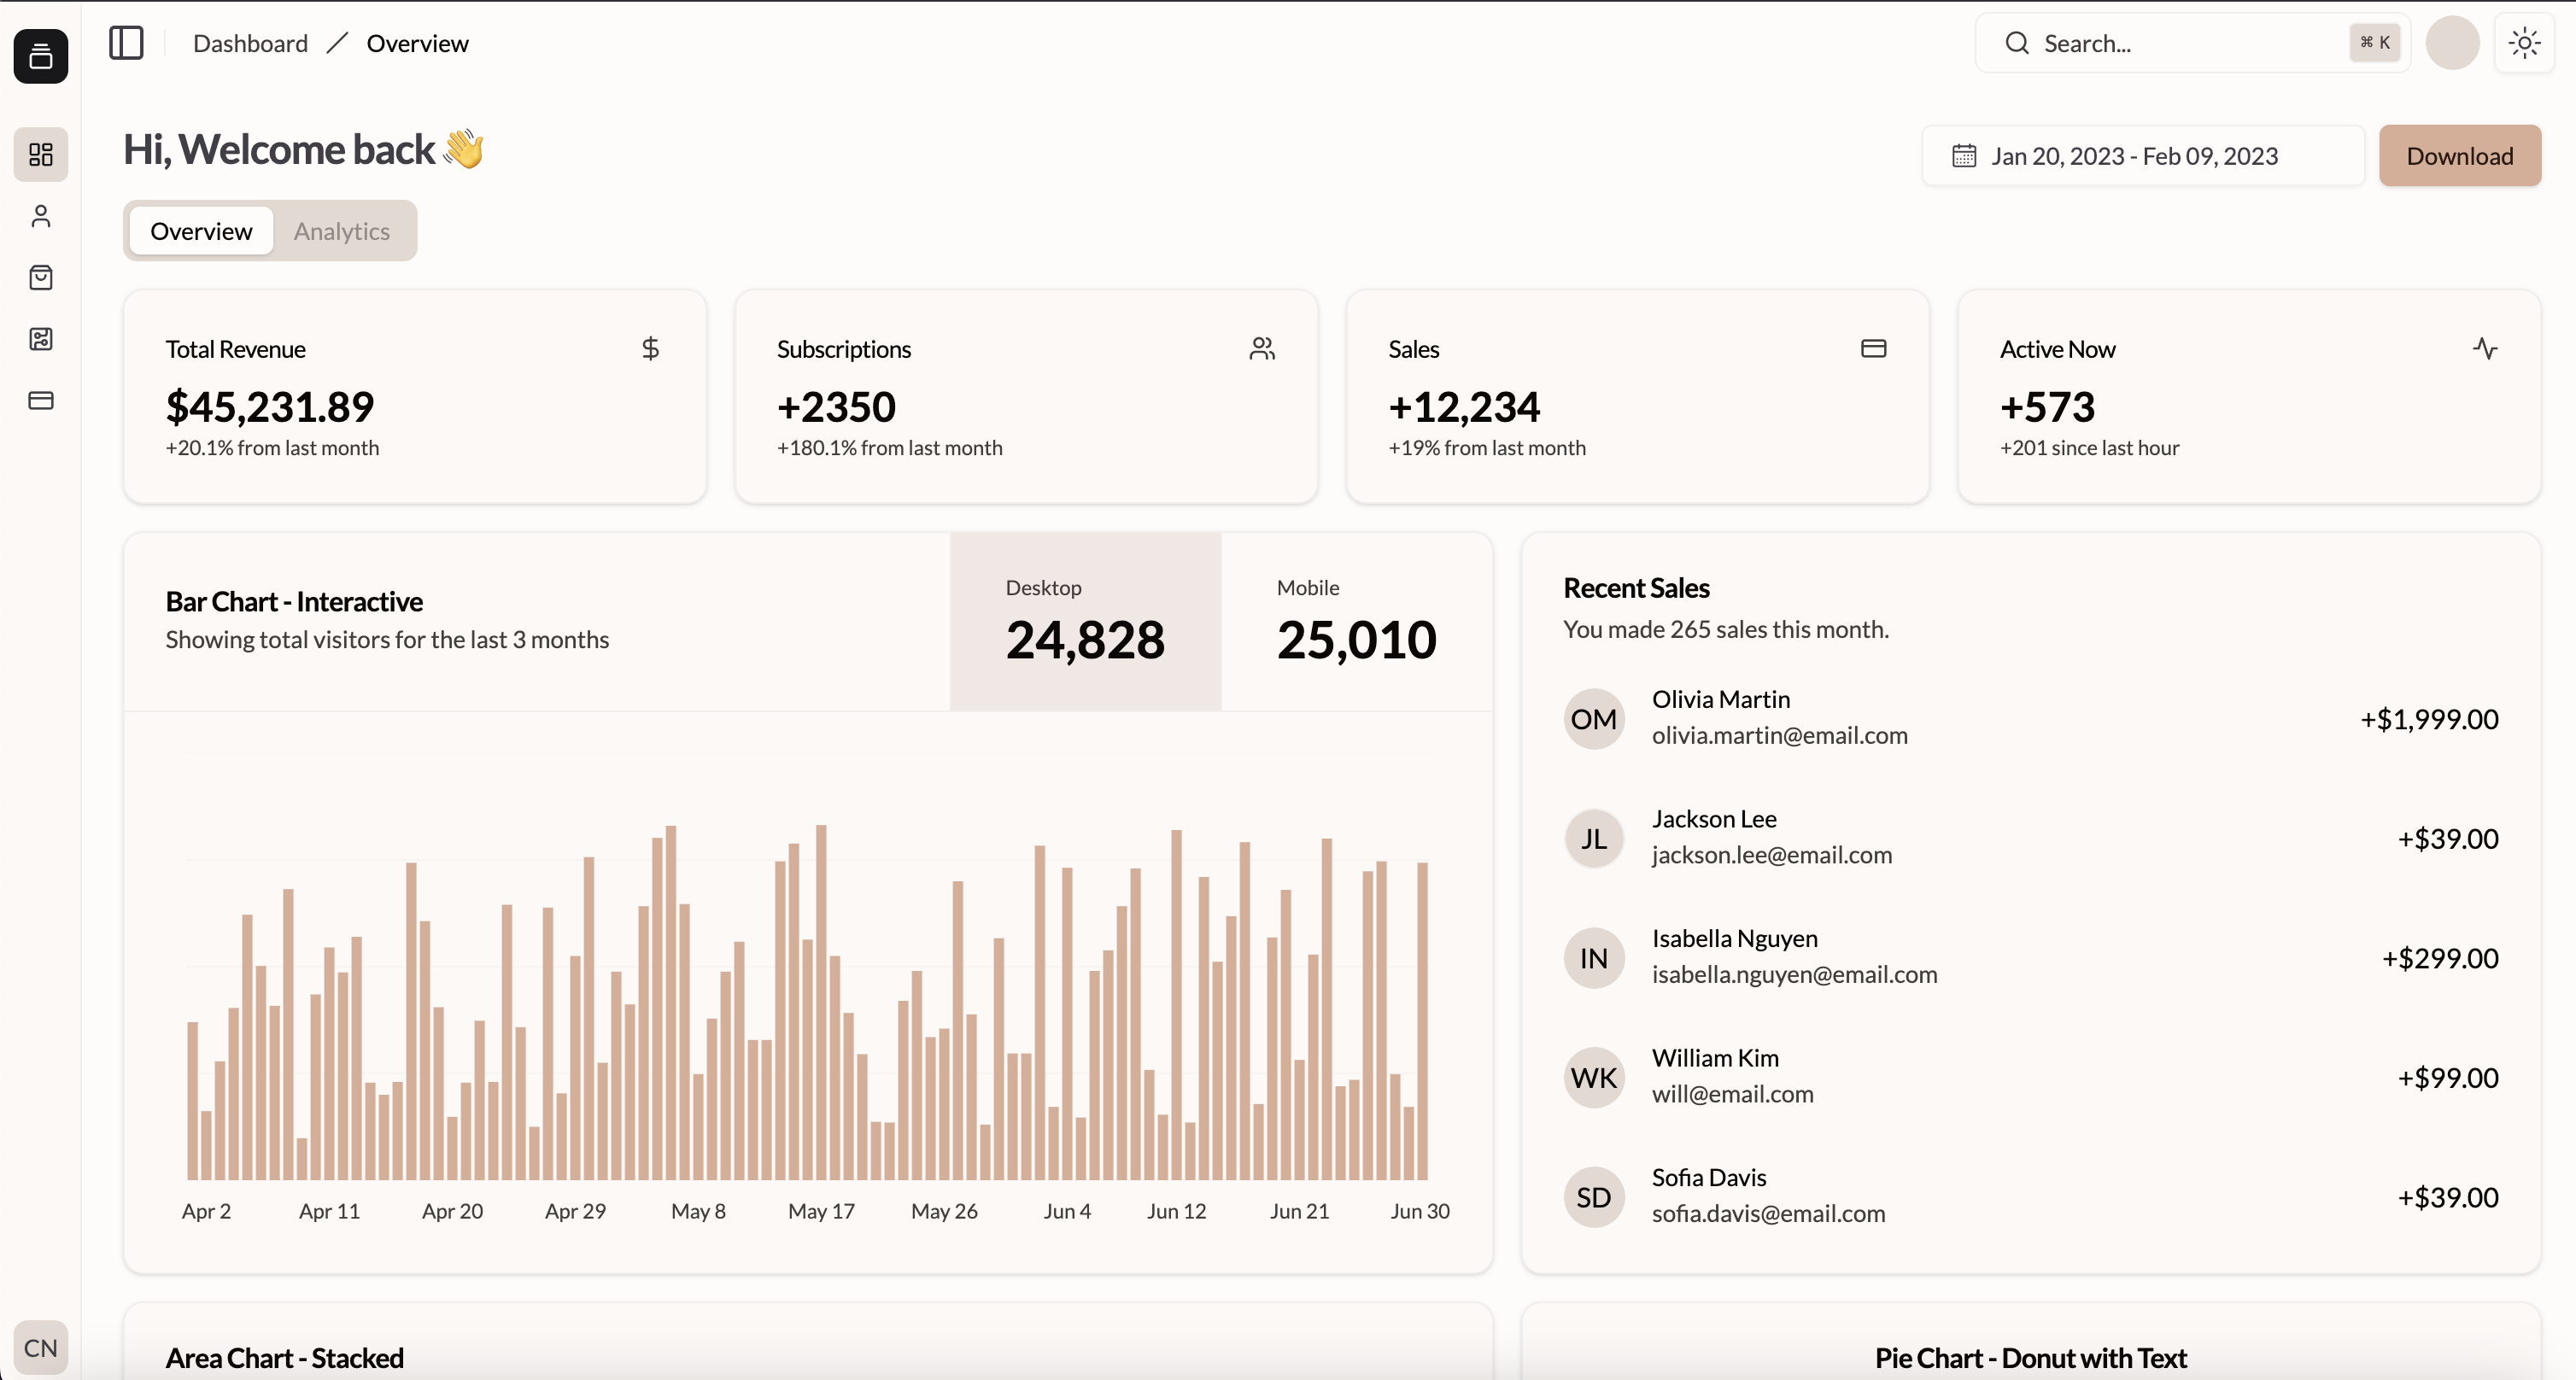Toggle the light/dark theme sun icon
The height and width of the screenshot is (1380, 2576).
coord(2524,43)
